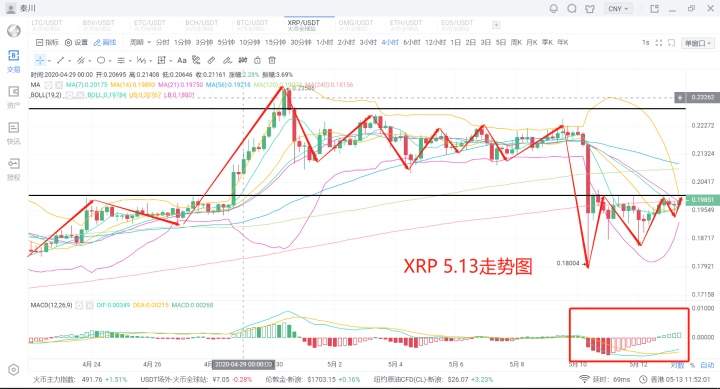Click the screenshot capture icon

671,43
